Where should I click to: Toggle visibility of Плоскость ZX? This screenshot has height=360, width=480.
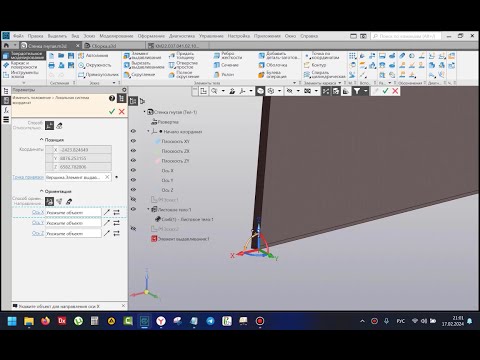(x=133, y=151)
